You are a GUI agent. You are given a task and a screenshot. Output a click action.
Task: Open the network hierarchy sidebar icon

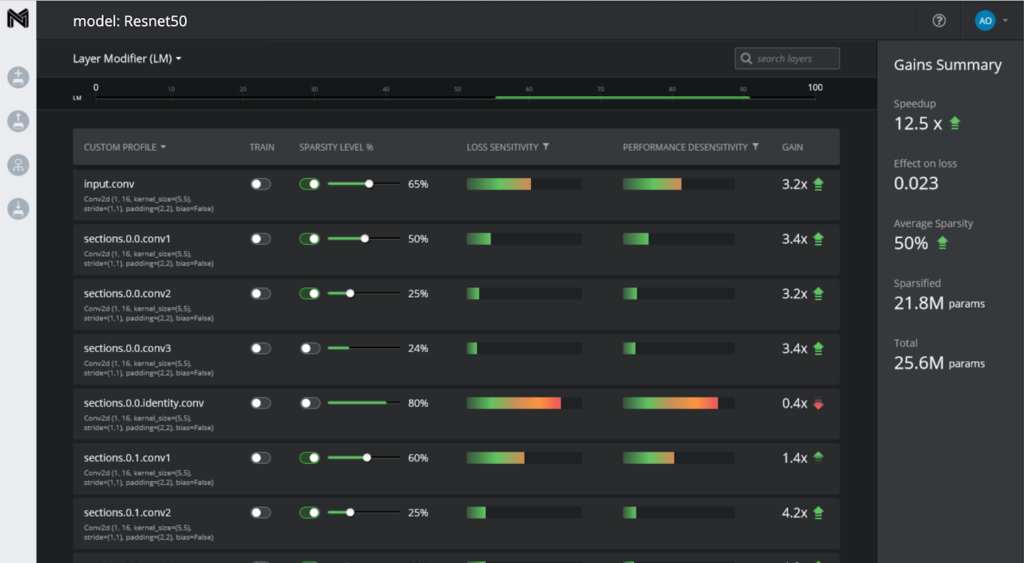point(18,165)
